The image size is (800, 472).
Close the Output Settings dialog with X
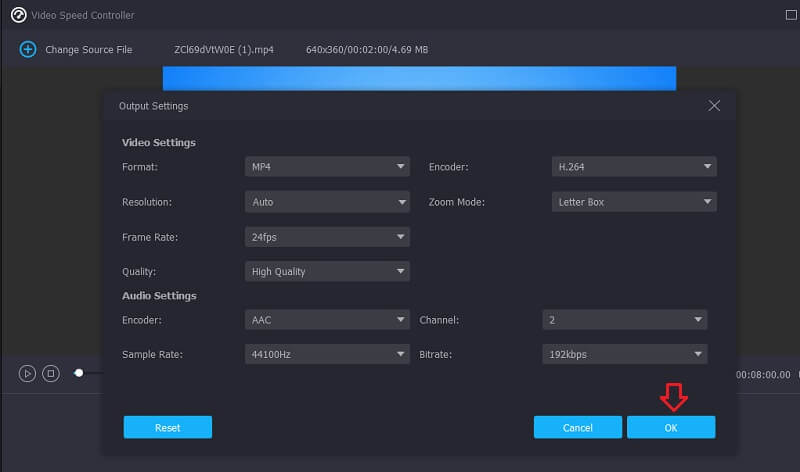click(x=714, y=105)
